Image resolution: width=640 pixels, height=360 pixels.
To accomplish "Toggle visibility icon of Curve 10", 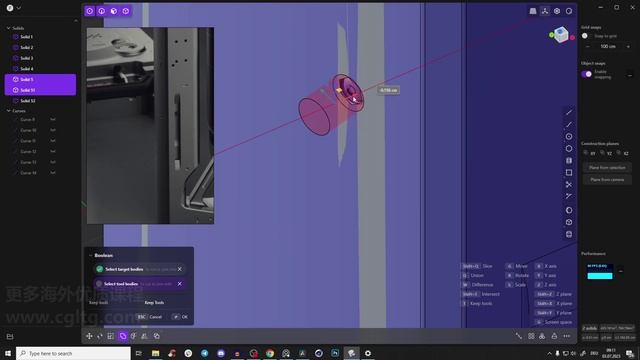I will click(53, 130).
